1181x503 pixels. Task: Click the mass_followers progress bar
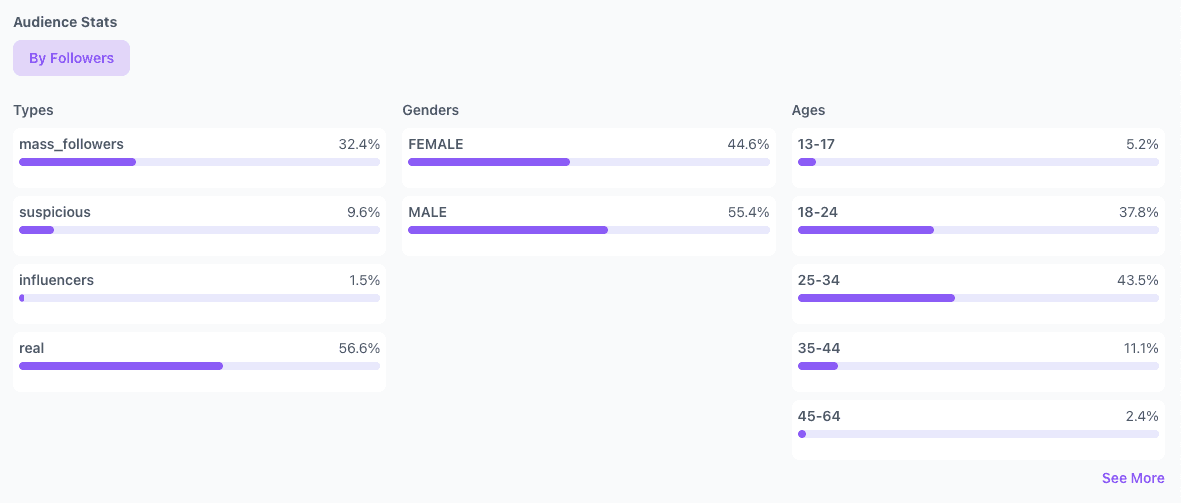(199, 162)
